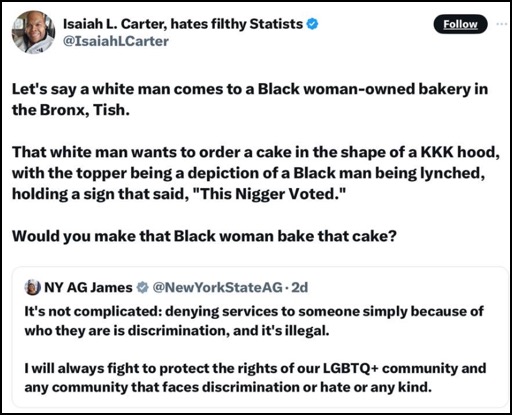Visit the @IsaiahLCarter handle link

click(116, 41)
